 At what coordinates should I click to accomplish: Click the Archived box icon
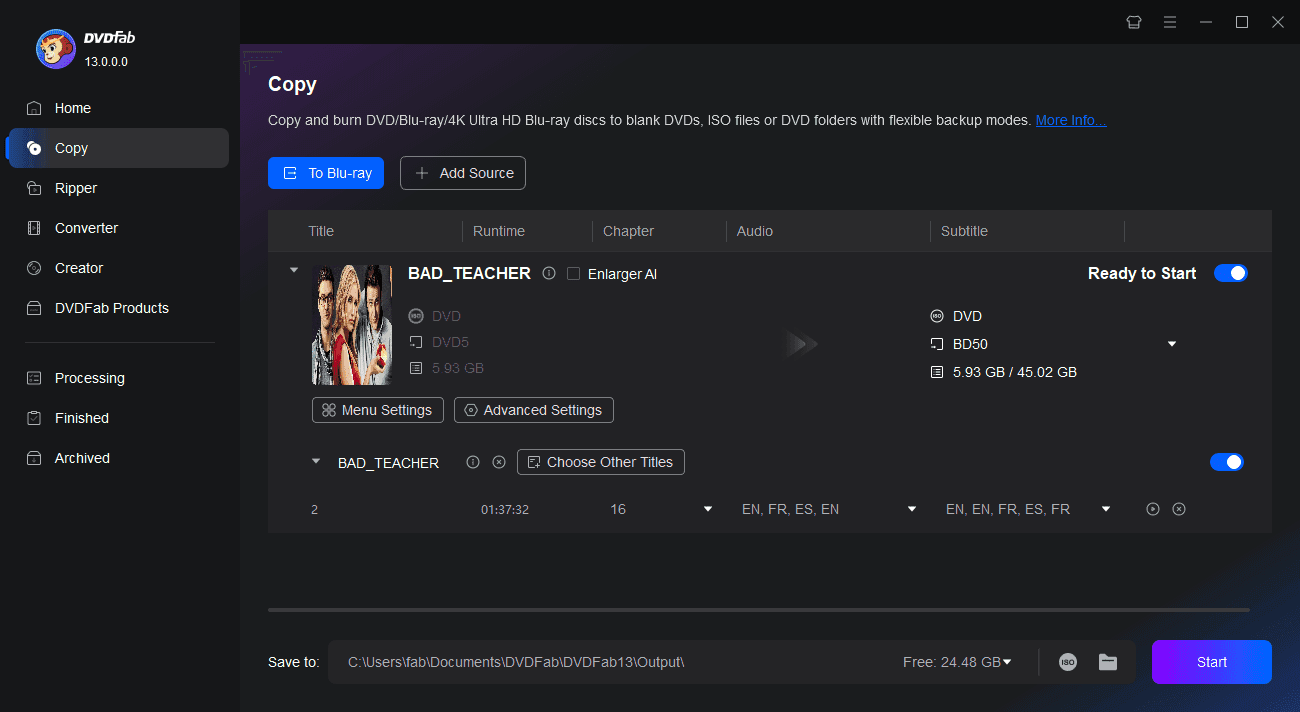pyautogui.click(x=35, y=458)
